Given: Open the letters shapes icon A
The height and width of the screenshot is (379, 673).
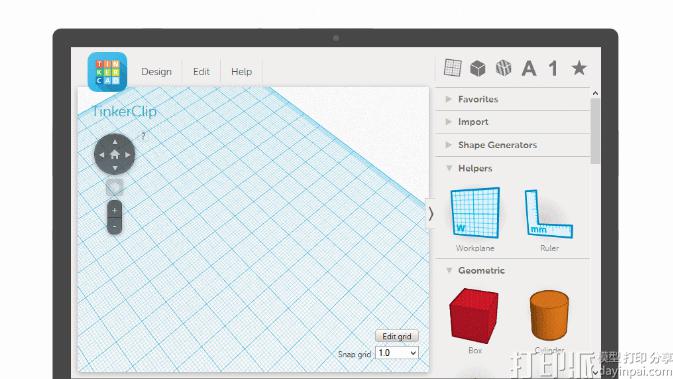Looking at the screenshot, I should 529,68.
